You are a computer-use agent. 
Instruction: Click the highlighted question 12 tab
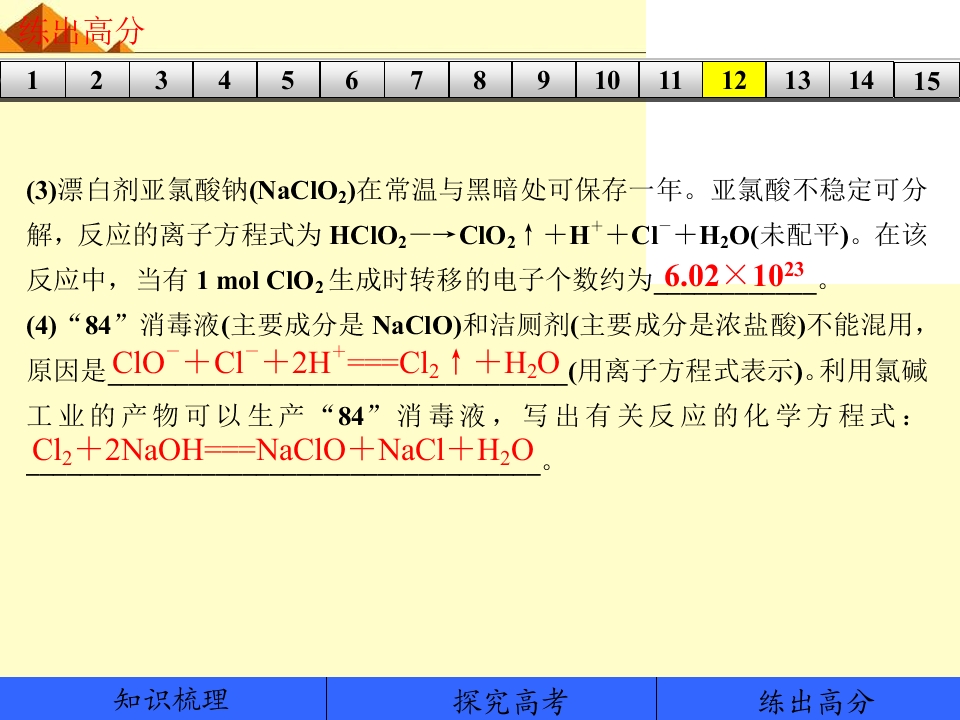[734, 80]
